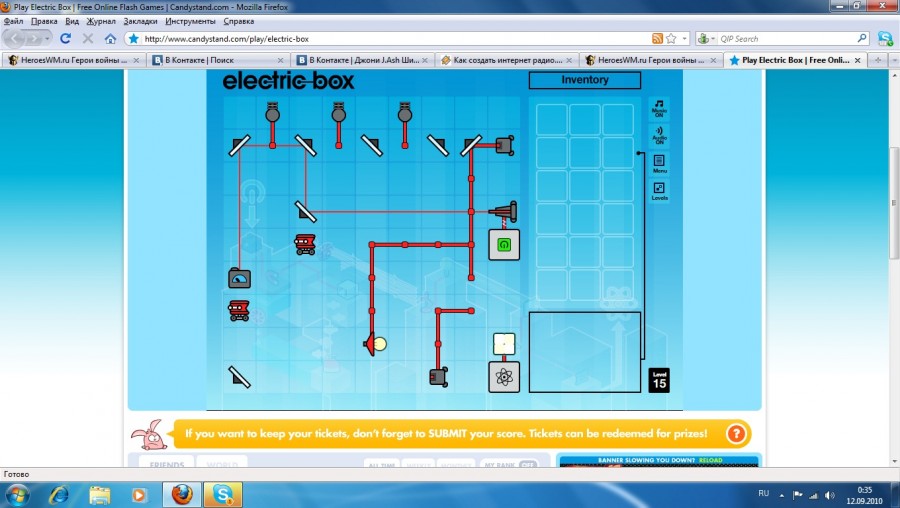Viewport: 900px width, 508px height.
Task: Select the red robot near the middle mirror
Action: point(305,244)
